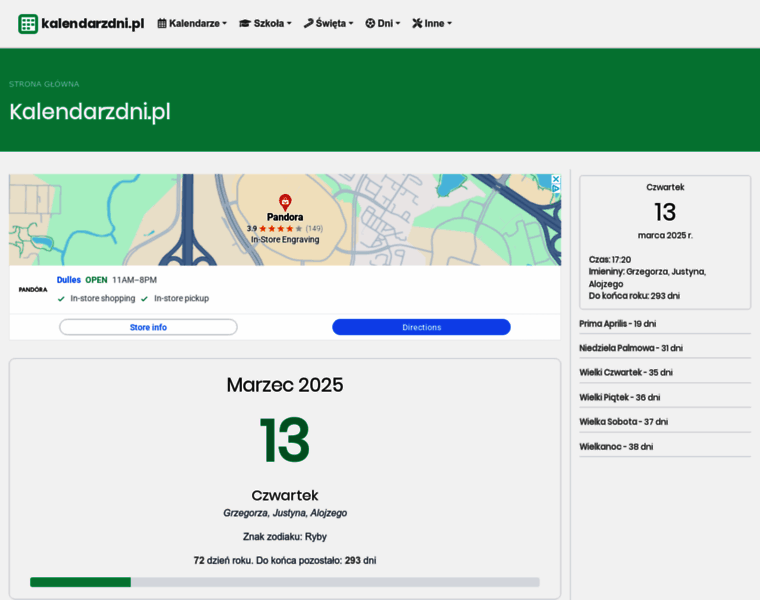The image size is (760, 600).
Task: Click the red Pandora map pin
Action: point(285,202)
